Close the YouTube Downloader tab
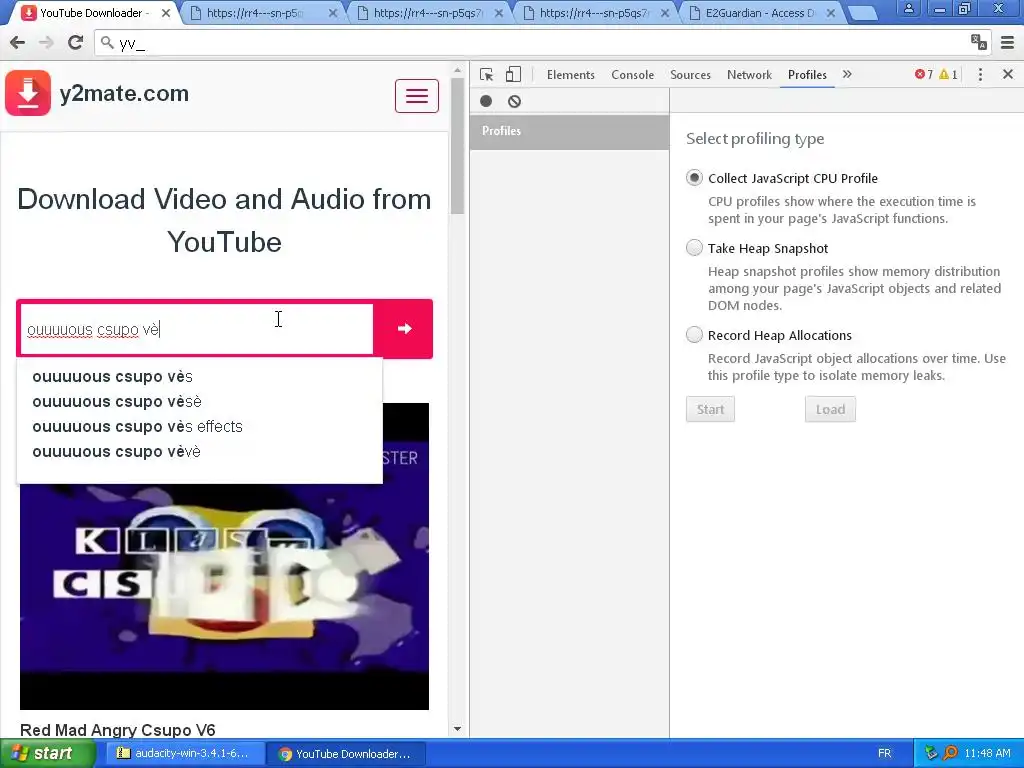Viewport: 1024px width, 768px height. (x=166, y=13)
